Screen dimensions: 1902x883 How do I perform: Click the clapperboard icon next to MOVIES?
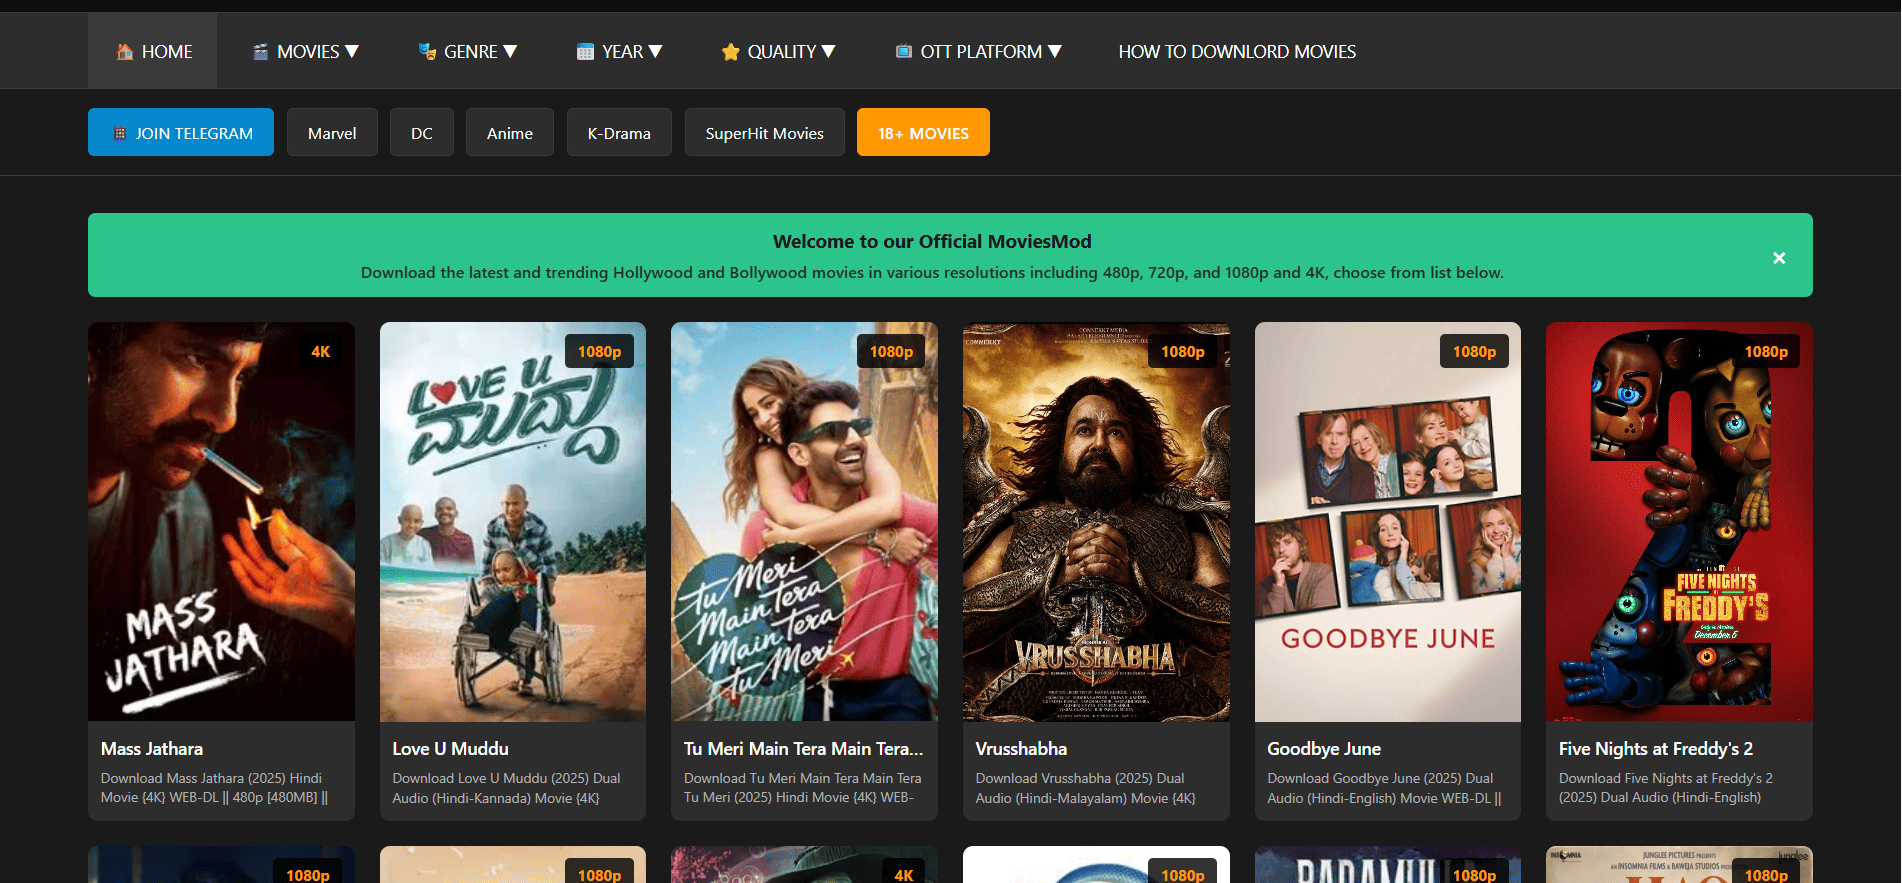click(260, 52)
